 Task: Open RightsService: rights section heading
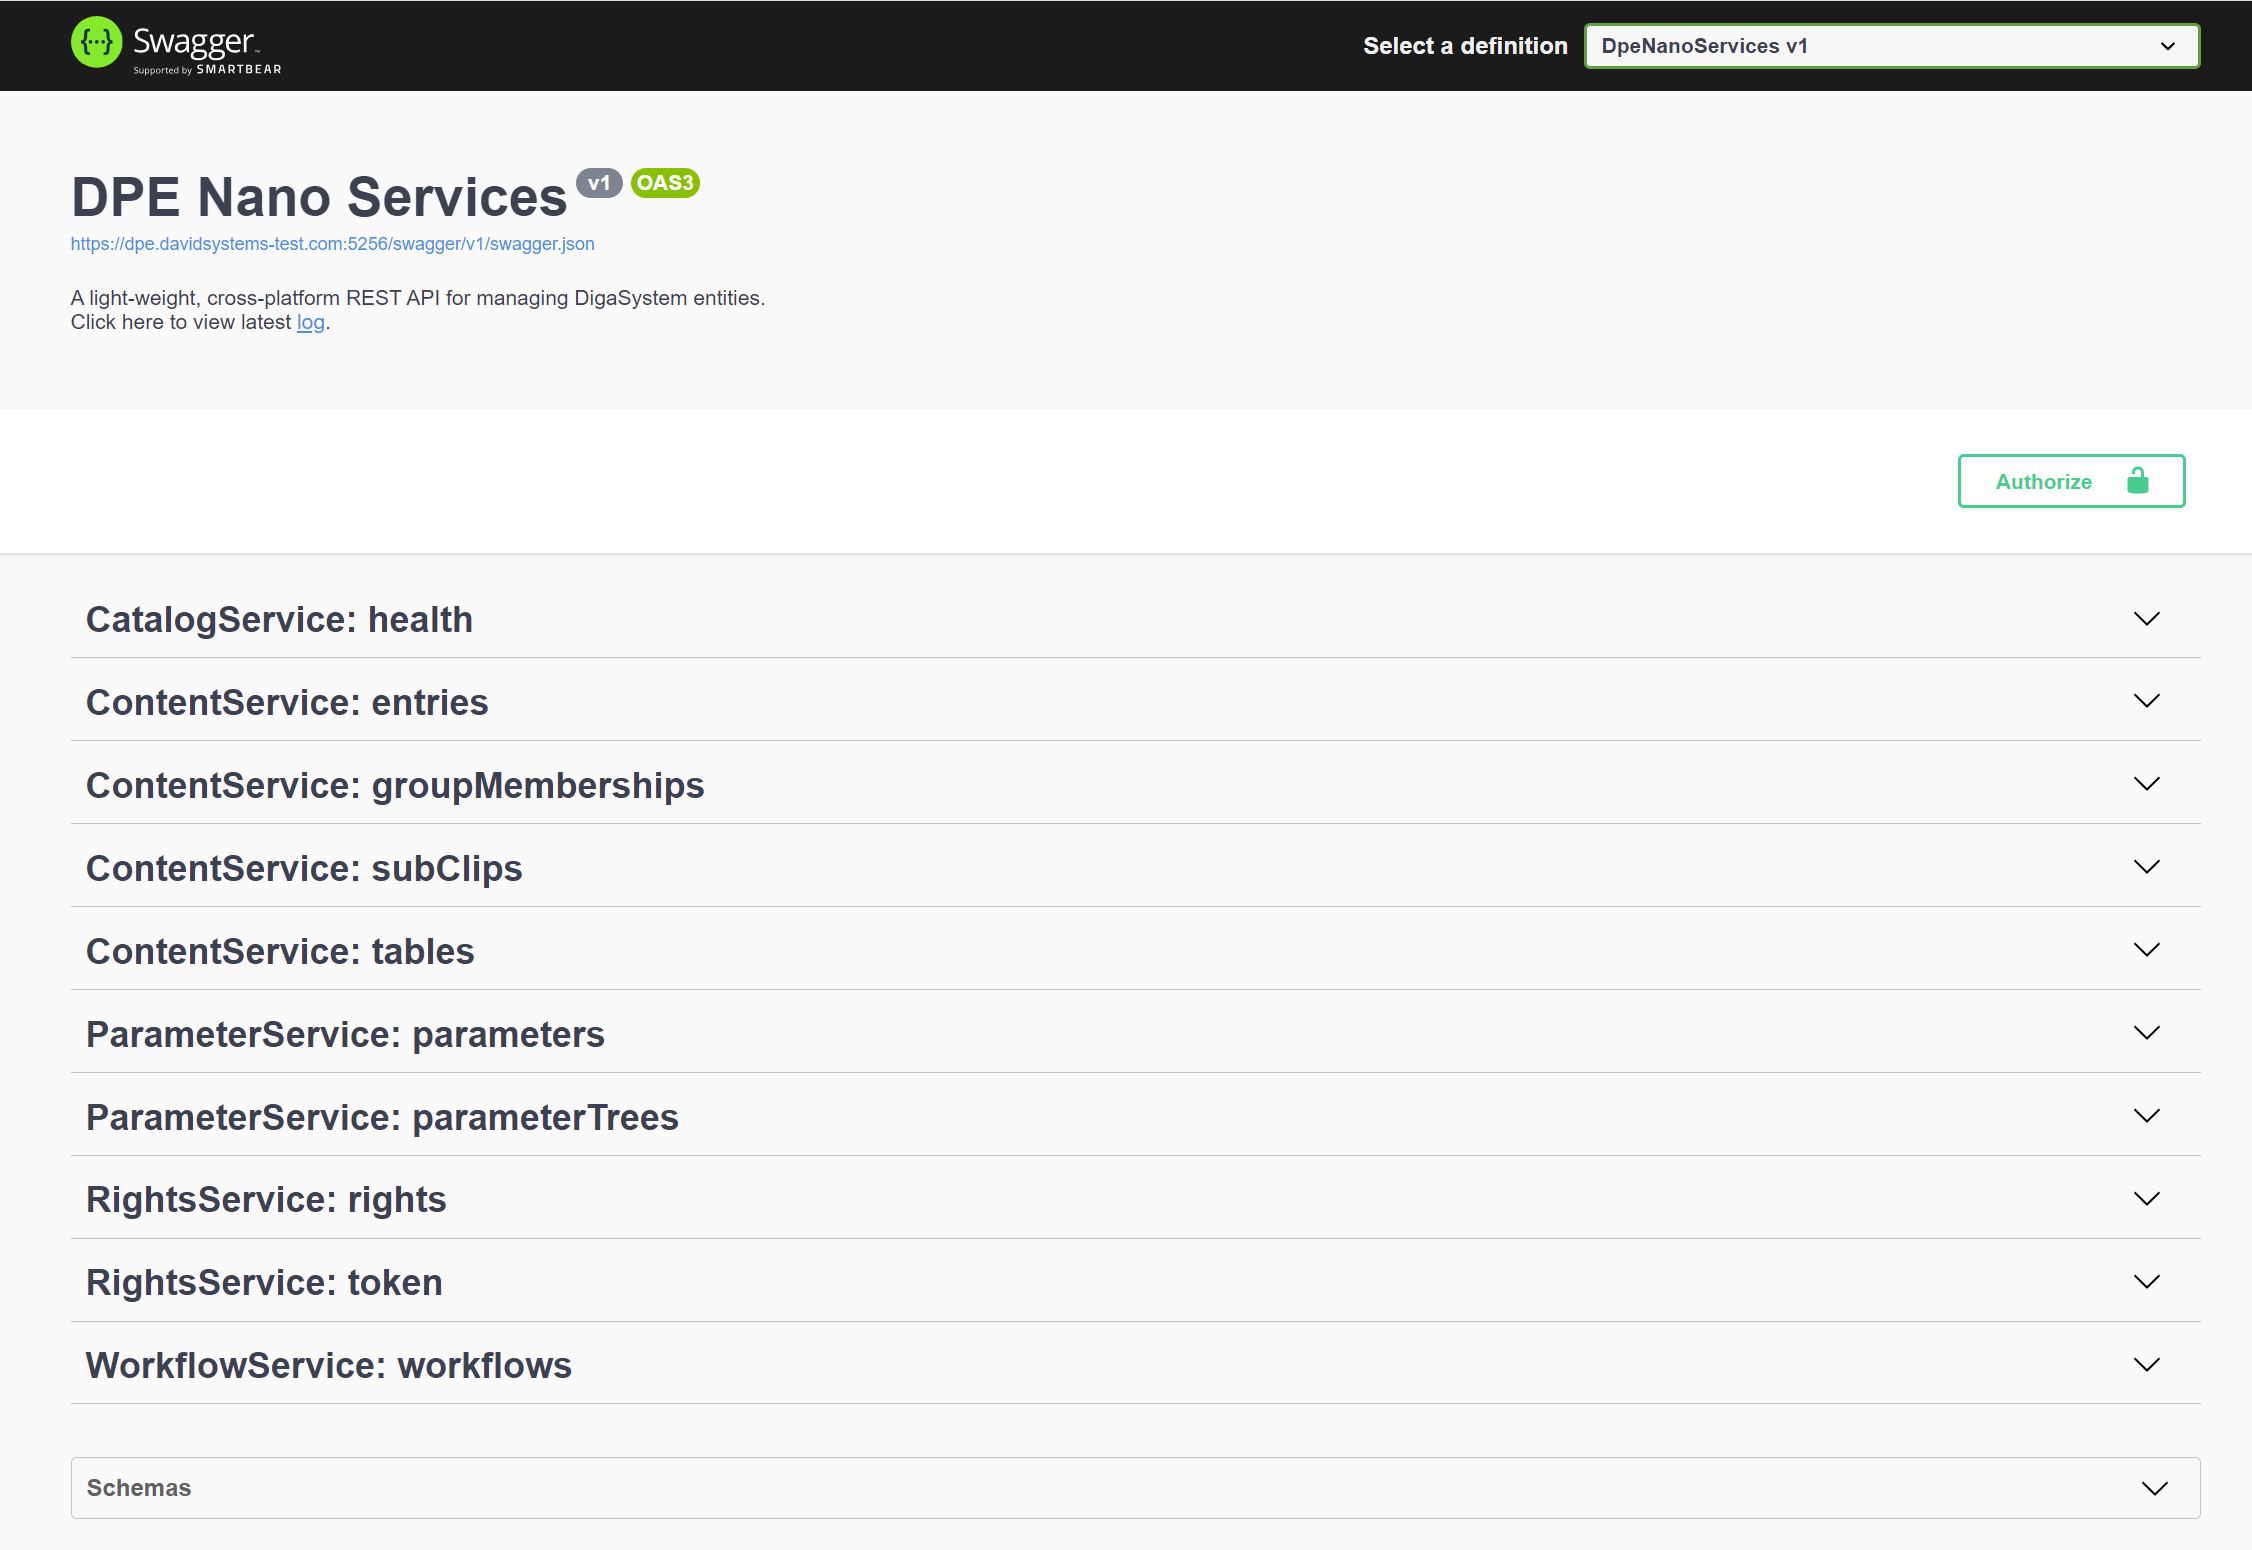266,1199
